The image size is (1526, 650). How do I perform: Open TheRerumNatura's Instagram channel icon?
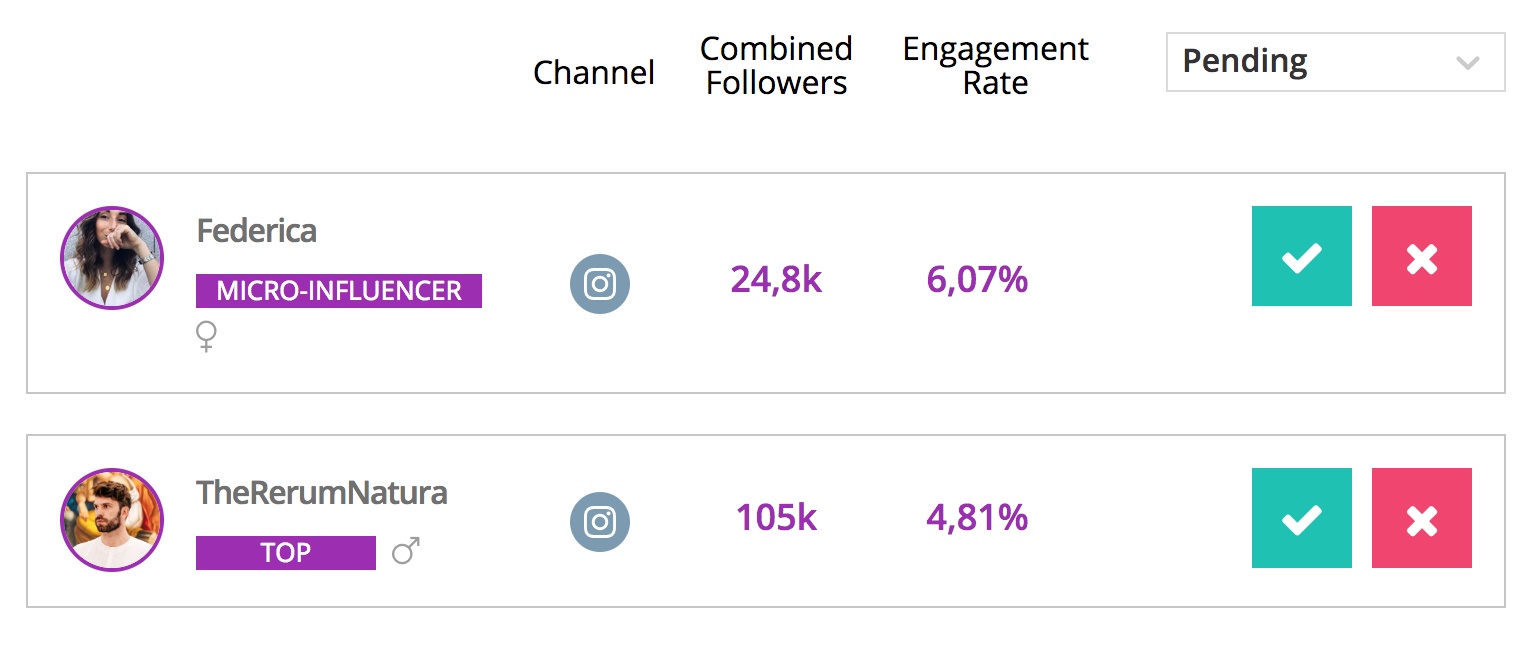[x=600, y=522]
